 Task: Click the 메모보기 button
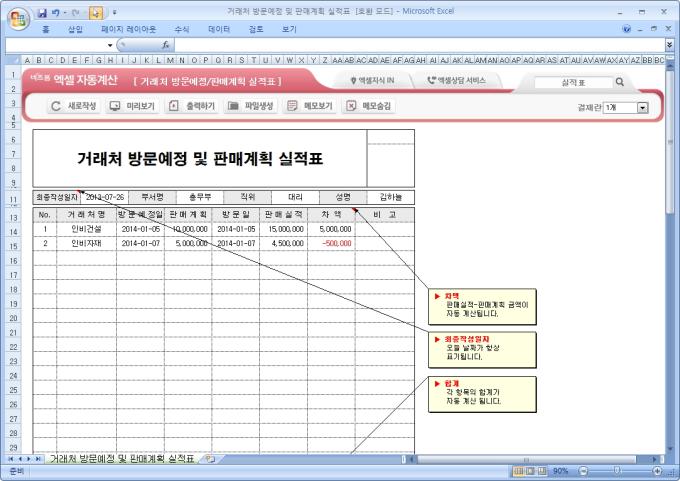tap(310, 106)
